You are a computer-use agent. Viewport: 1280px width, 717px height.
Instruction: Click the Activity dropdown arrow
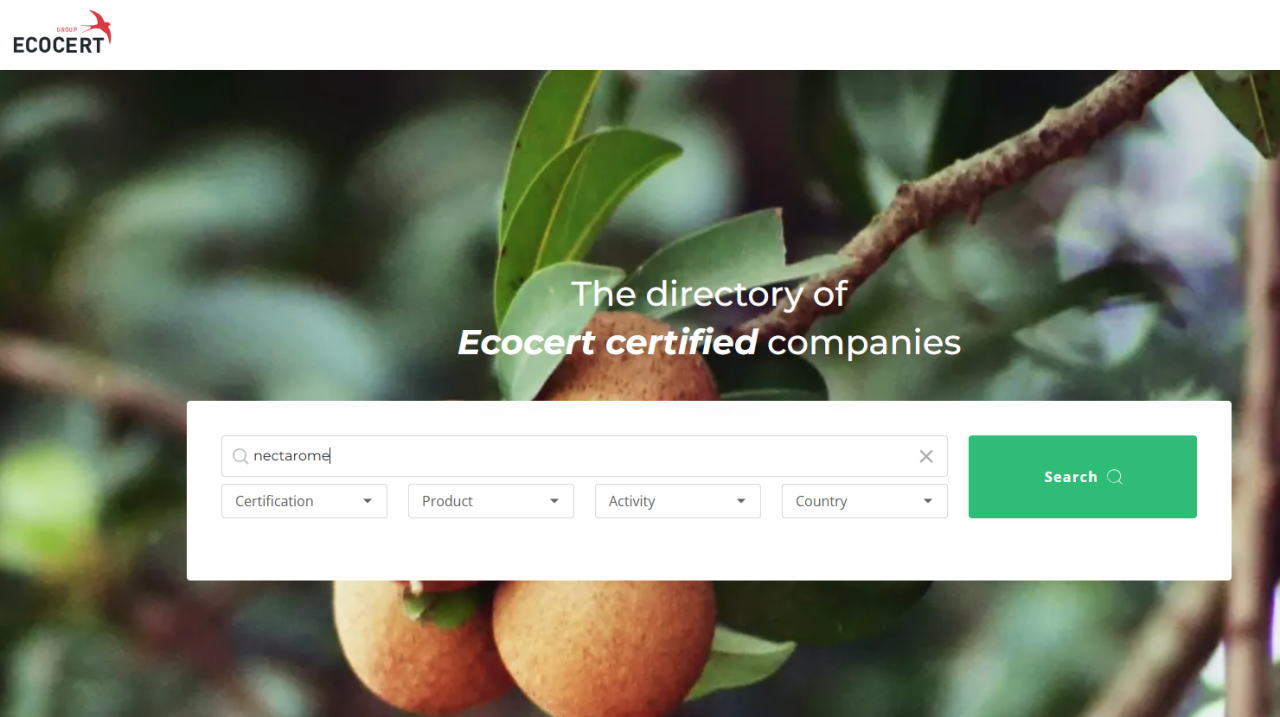[x=741, y=501]
